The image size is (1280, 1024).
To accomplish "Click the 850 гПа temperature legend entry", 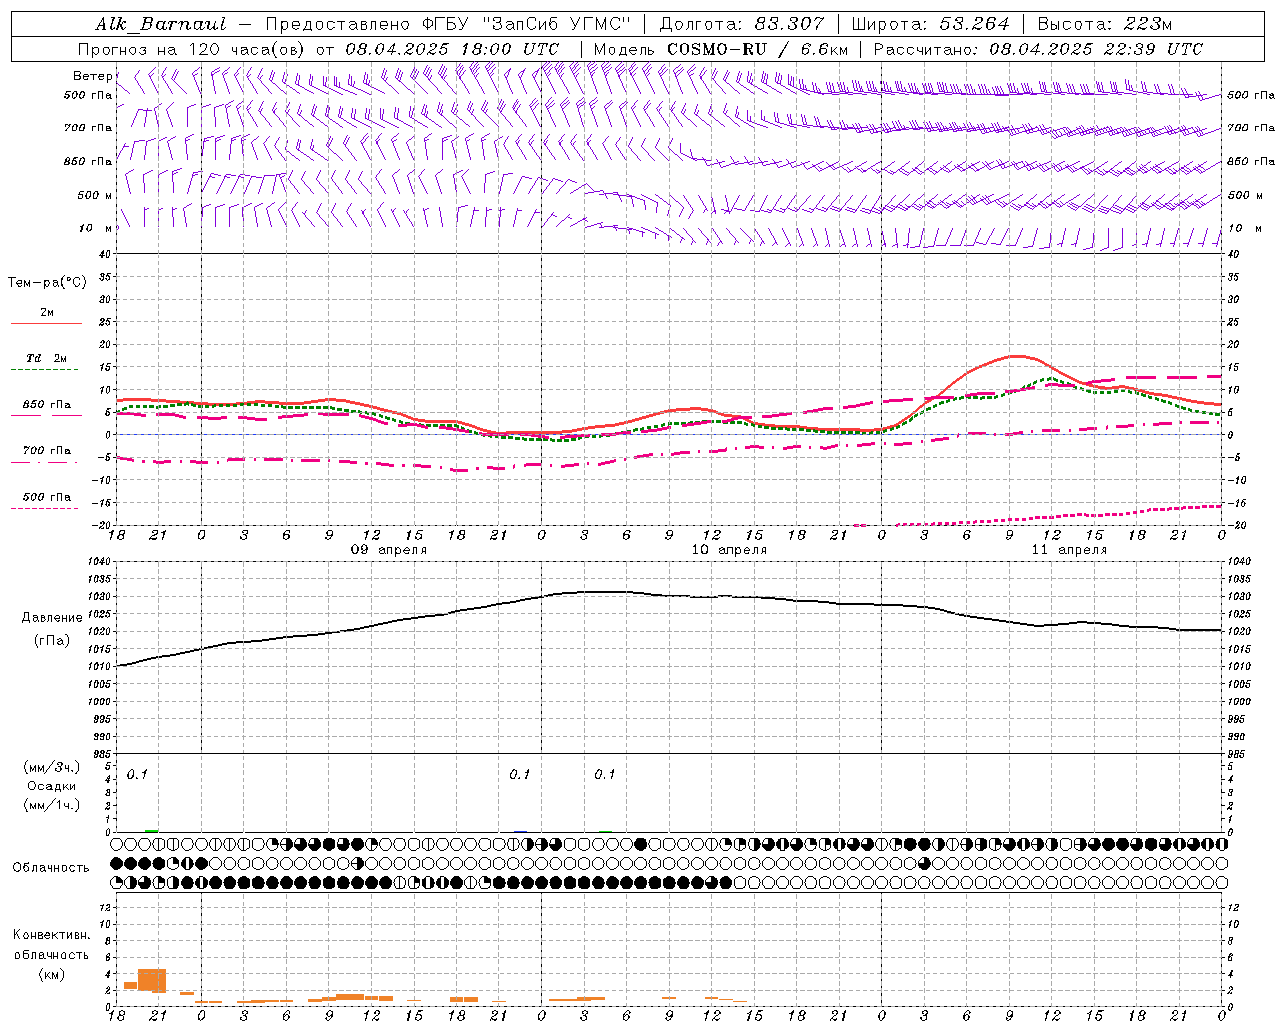I will pyautogui.click(x=47, y=405).
